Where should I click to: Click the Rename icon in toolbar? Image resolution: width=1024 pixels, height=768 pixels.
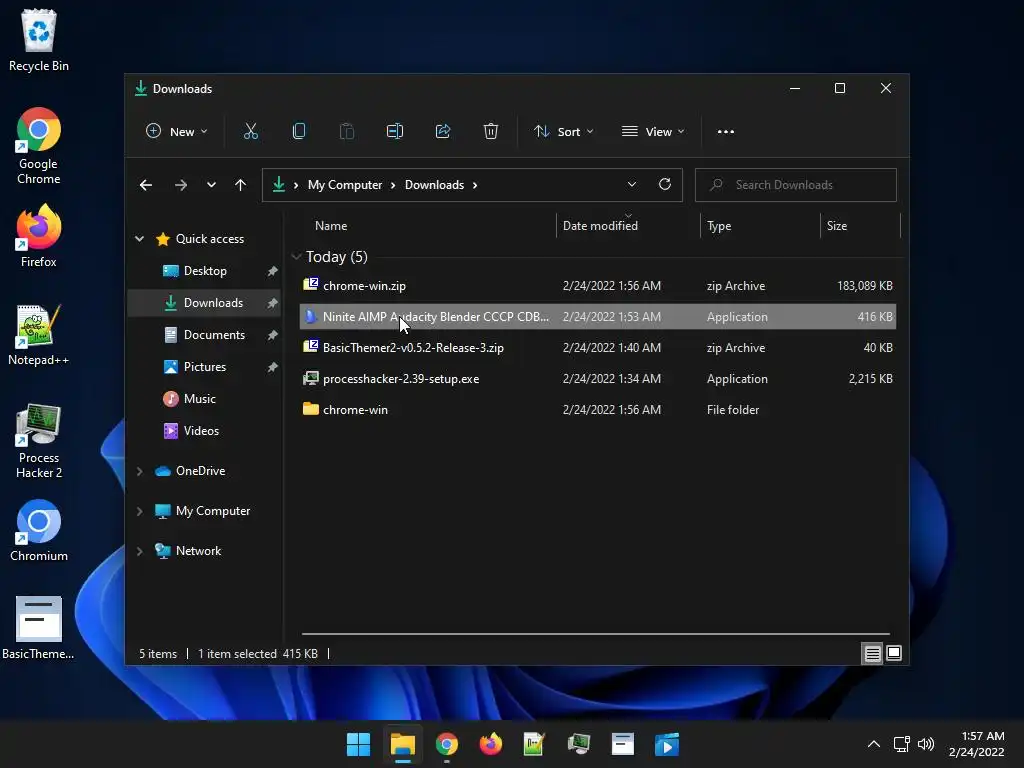394,131
